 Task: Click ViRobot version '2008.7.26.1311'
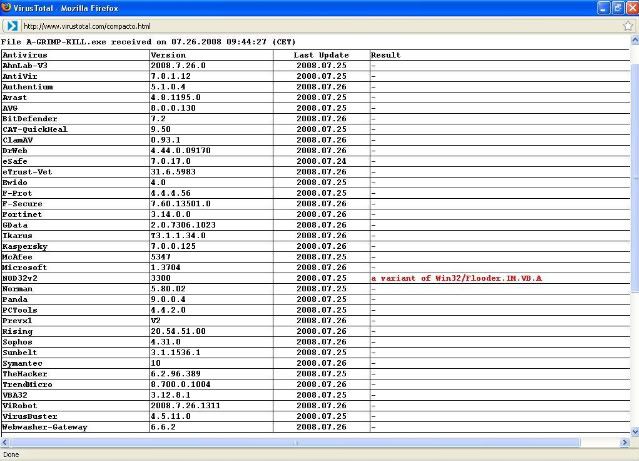point(185,406)
